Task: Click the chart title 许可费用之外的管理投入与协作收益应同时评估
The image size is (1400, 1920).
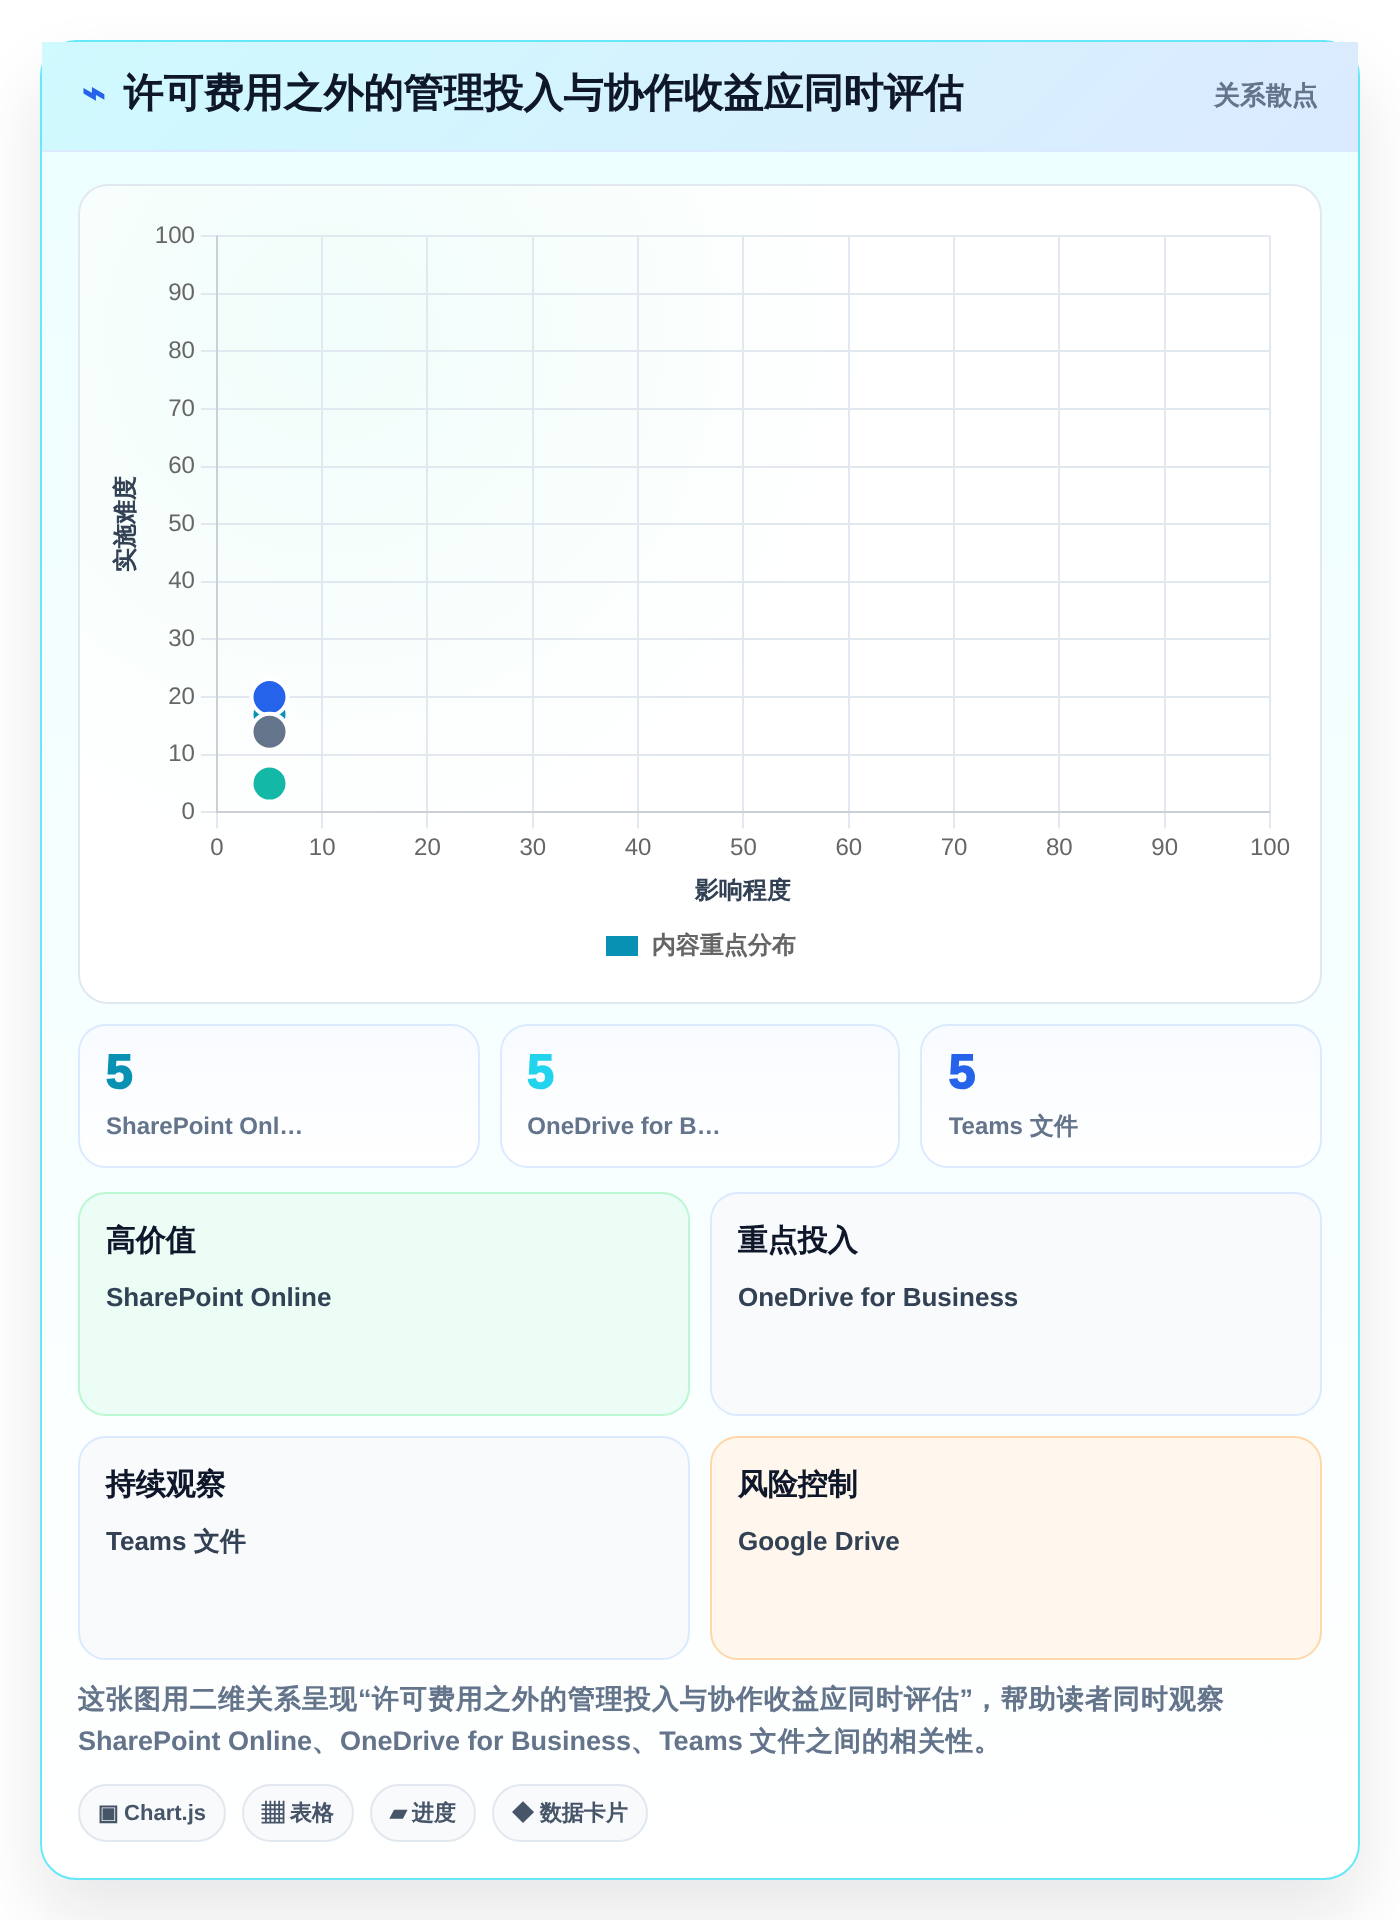Action: (x=543, y=94)
